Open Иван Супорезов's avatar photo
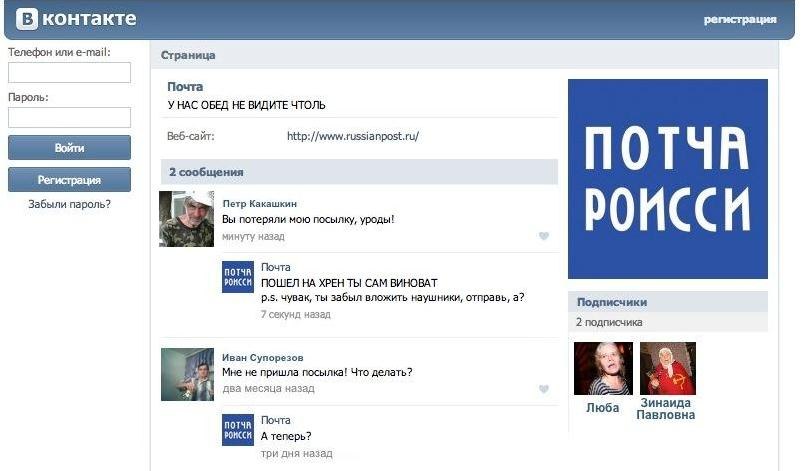Screen dimensions: 802x471 pos(187,374)
